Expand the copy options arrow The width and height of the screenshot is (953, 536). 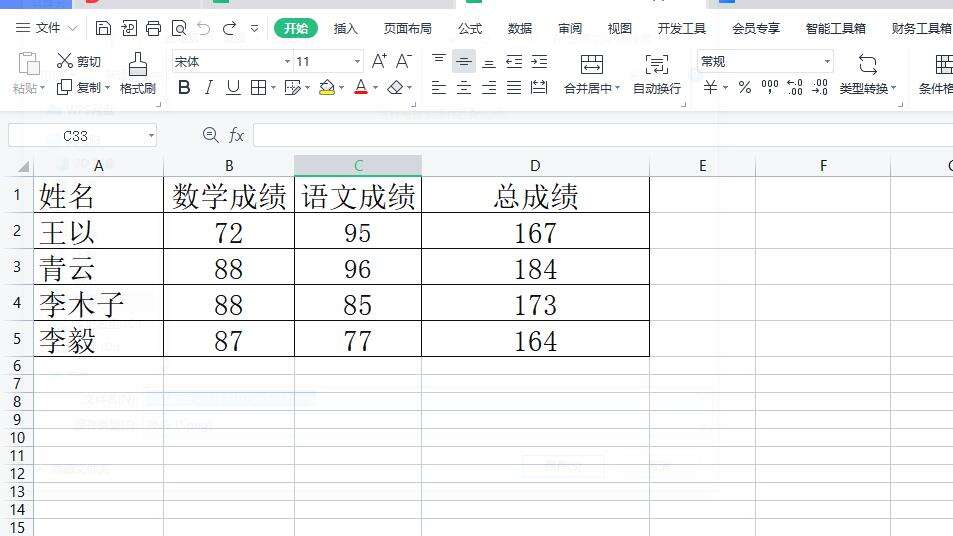pos(108,88)
